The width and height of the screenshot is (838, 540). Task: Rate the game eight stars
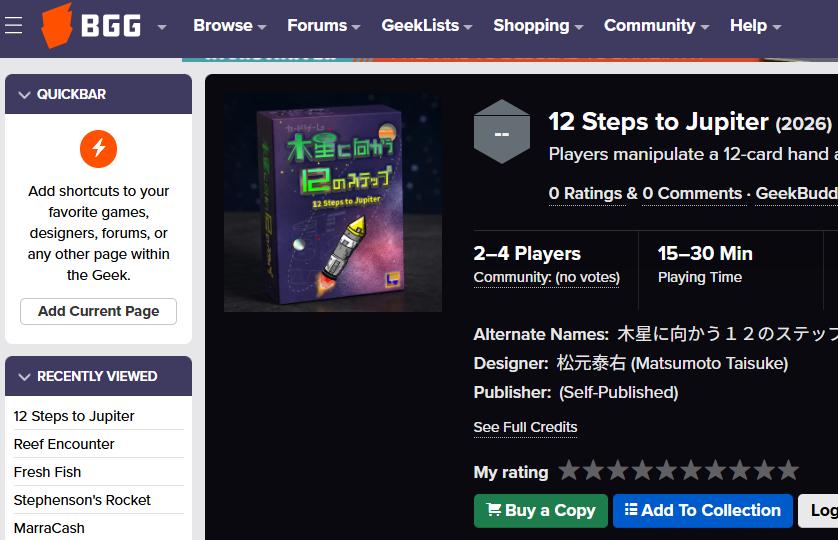coord(740,470)
